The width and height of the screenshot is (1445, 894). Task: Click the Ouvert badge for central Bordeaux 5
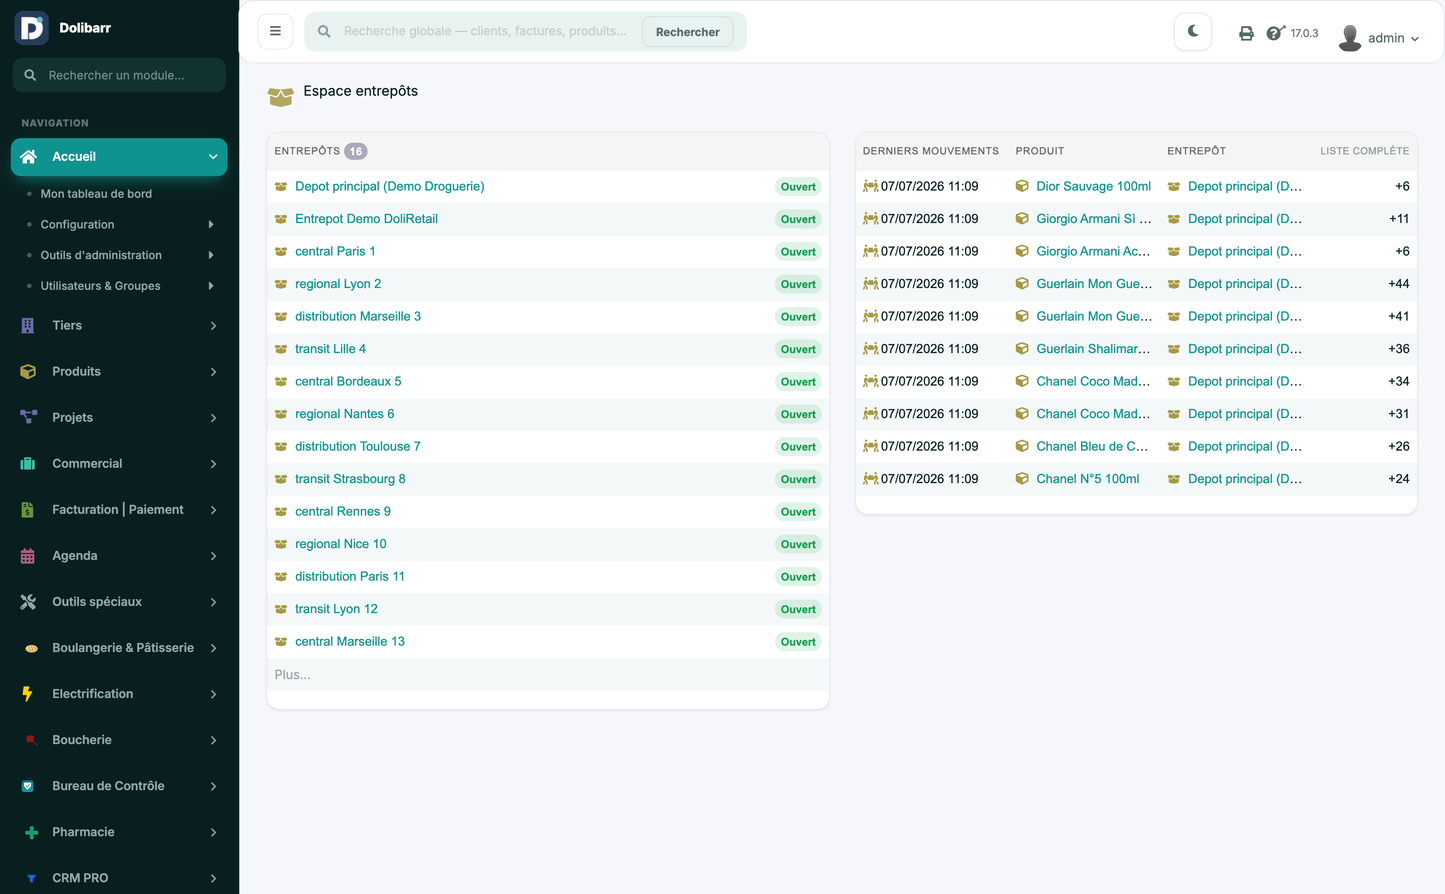pyautogui.click(x=798, y=382)
